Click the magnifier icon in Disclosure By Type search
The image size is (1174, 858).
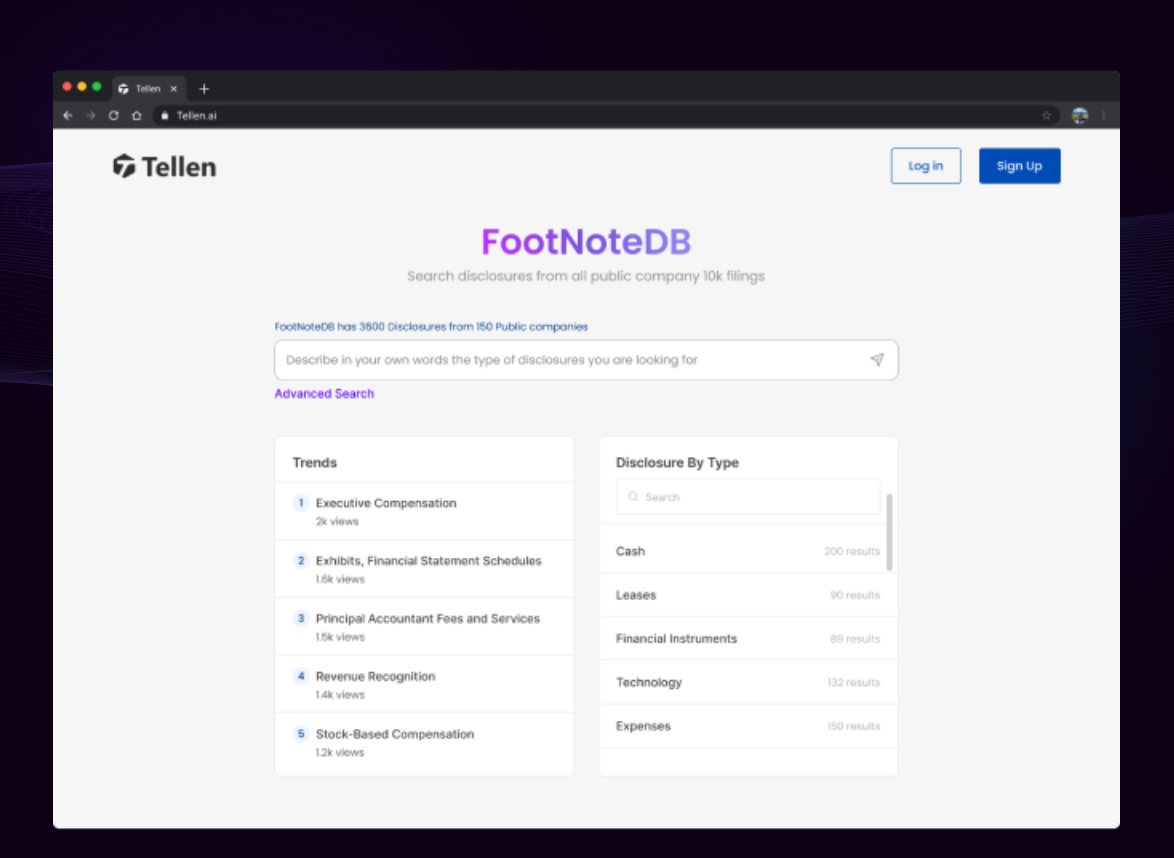[x=633, y=497]
